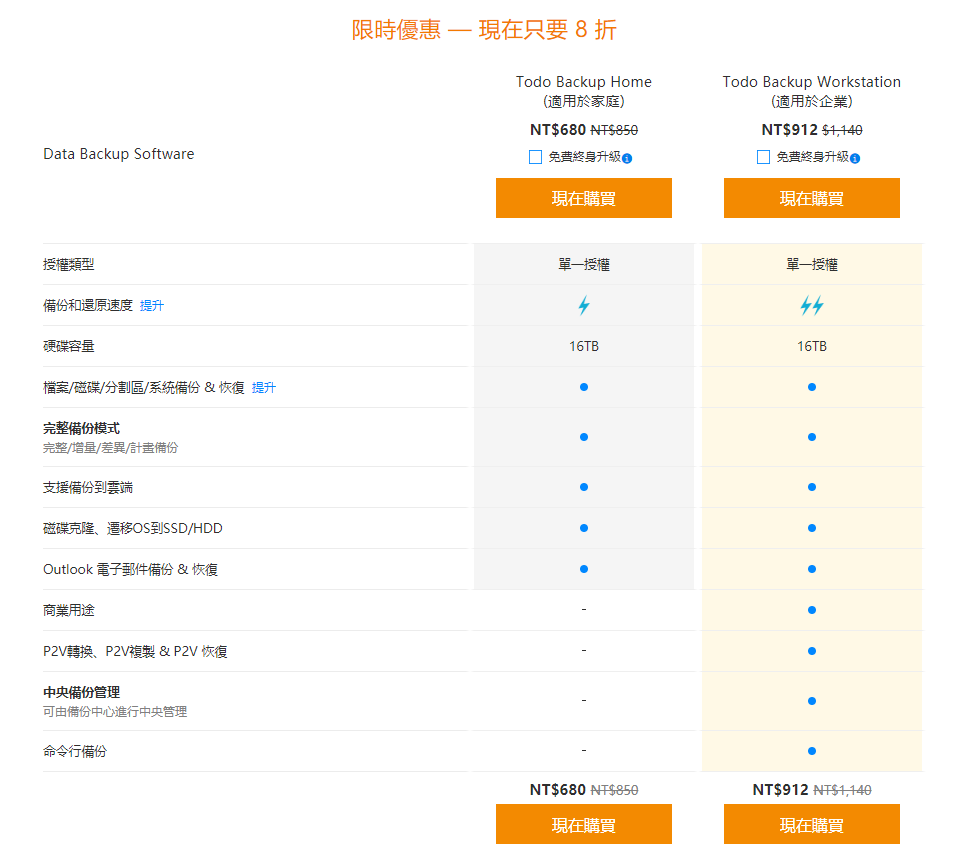Click the 磁碟克隆、遷移OS到SSD/HDD row label
Screen dimensions: 966x859
(133, 529)
